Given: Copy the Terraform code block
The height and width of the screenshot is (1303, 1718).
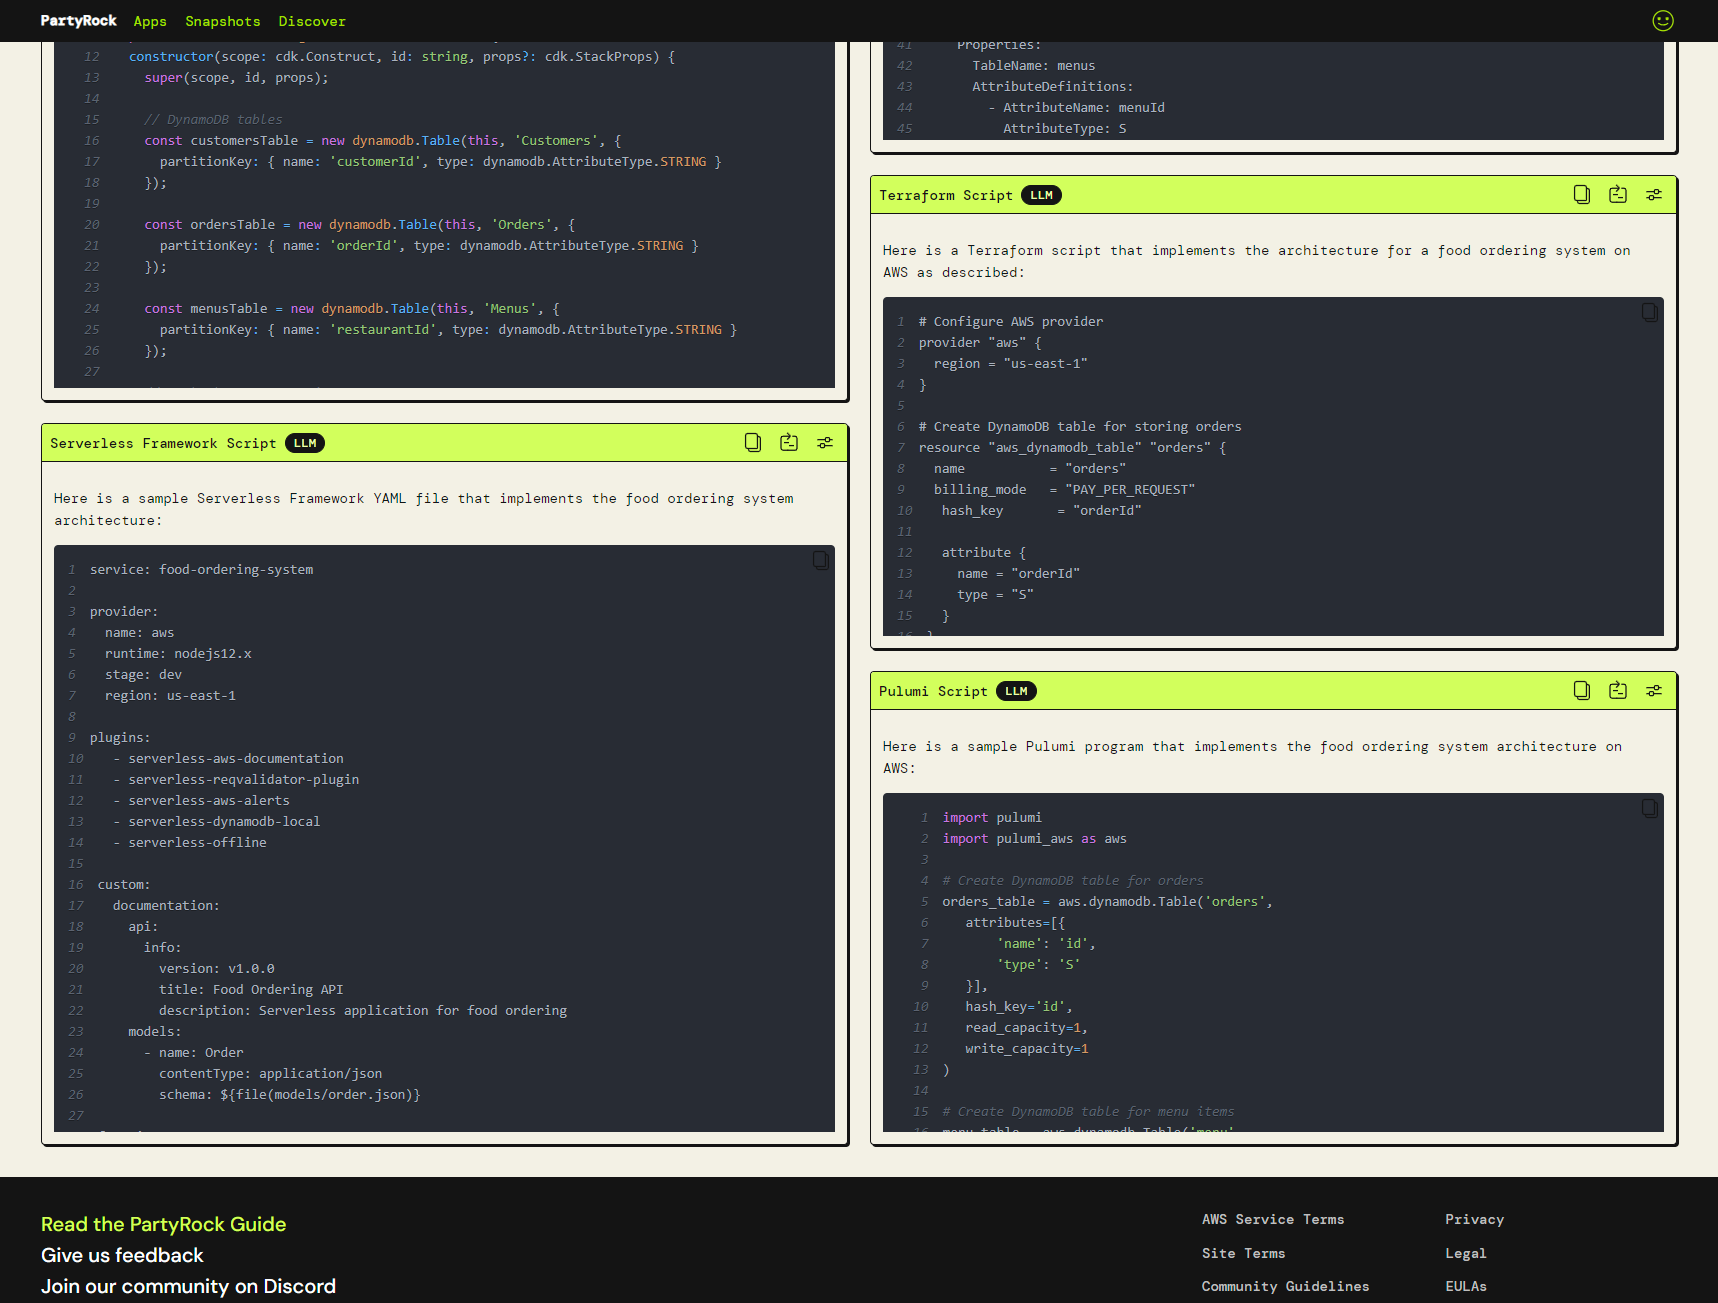Looking at the screenshot, I should [1650, 313].
